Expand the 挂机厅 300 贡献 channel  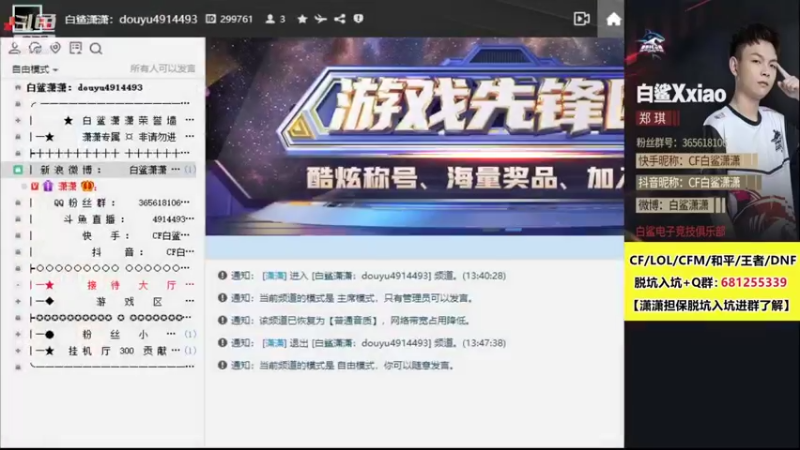pyautogui.click(x=18, y=351)
